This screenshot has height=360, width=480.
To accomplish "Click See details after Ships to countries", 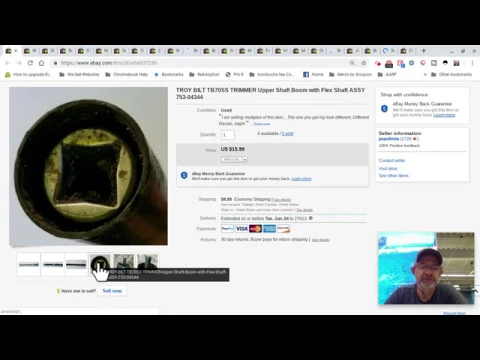I will (305, 210).
